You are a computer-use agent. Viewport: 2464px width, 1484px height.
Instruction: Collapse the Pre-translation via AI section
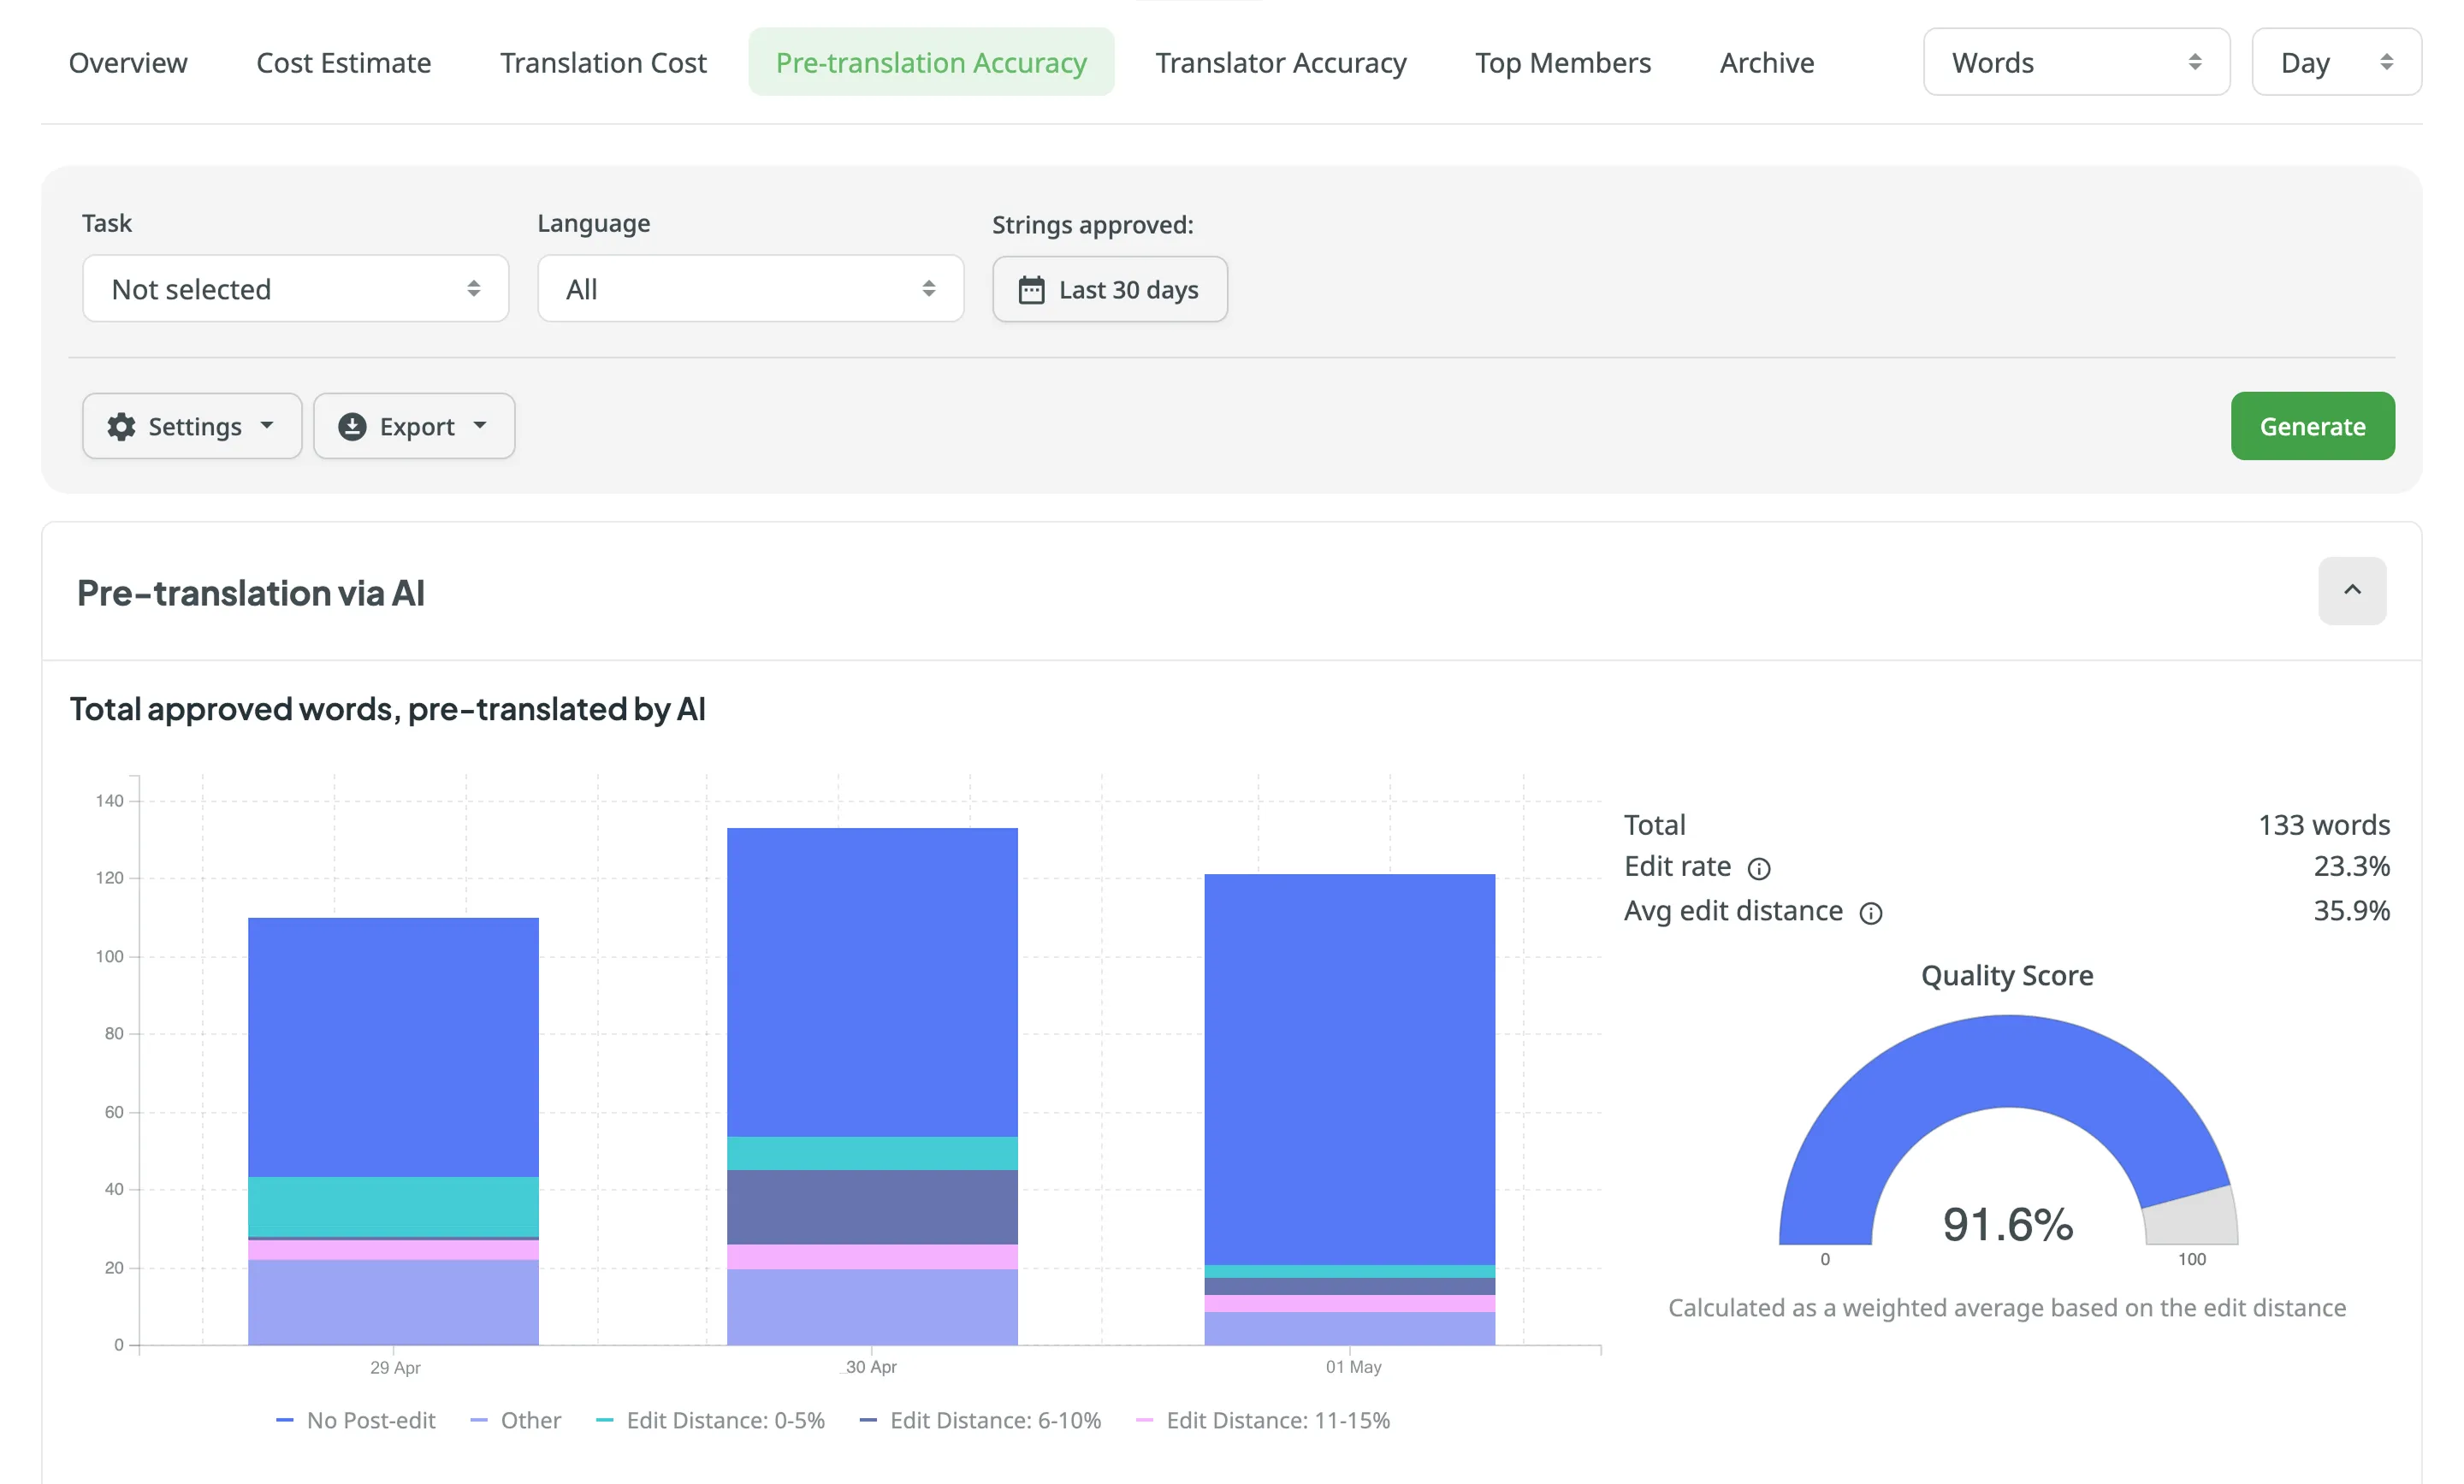[x=2351, y=591]
